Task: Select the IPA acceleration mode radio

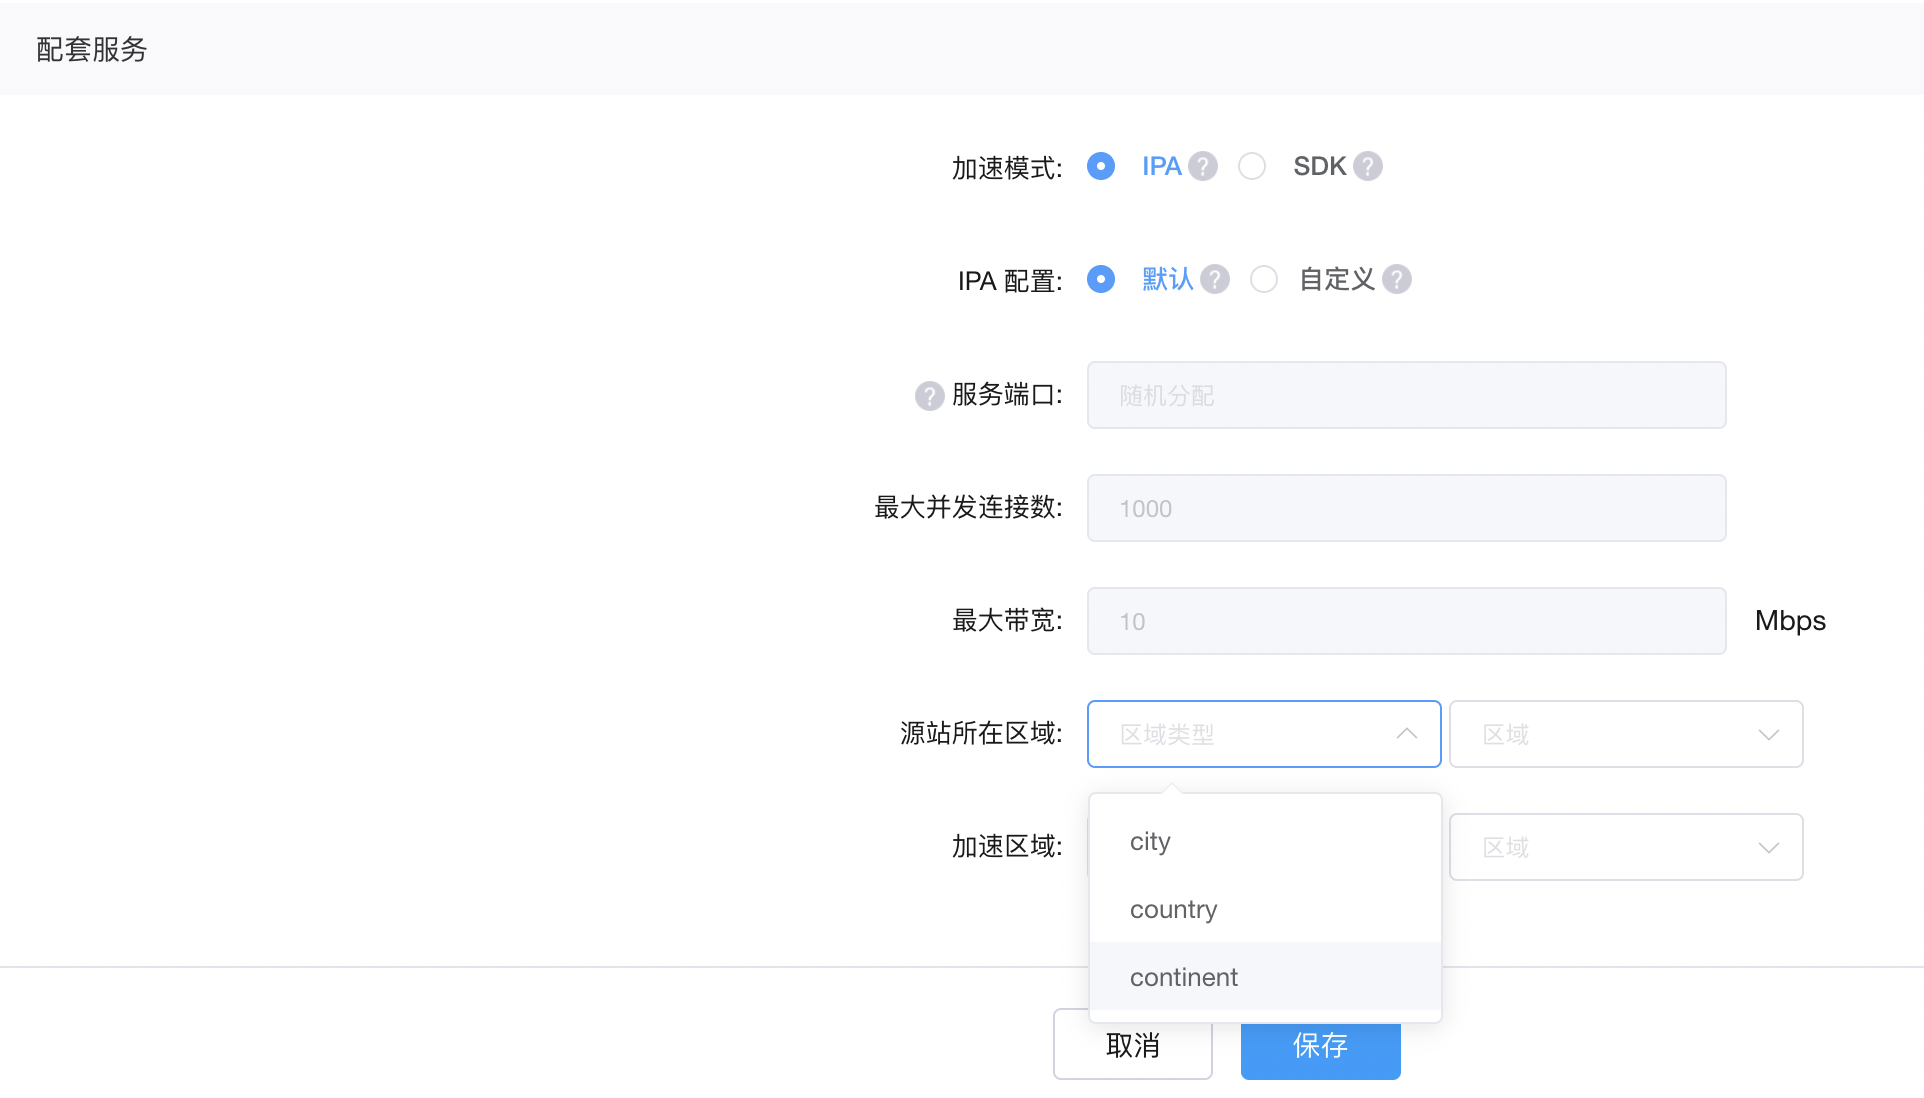Action: (1101, 166)
